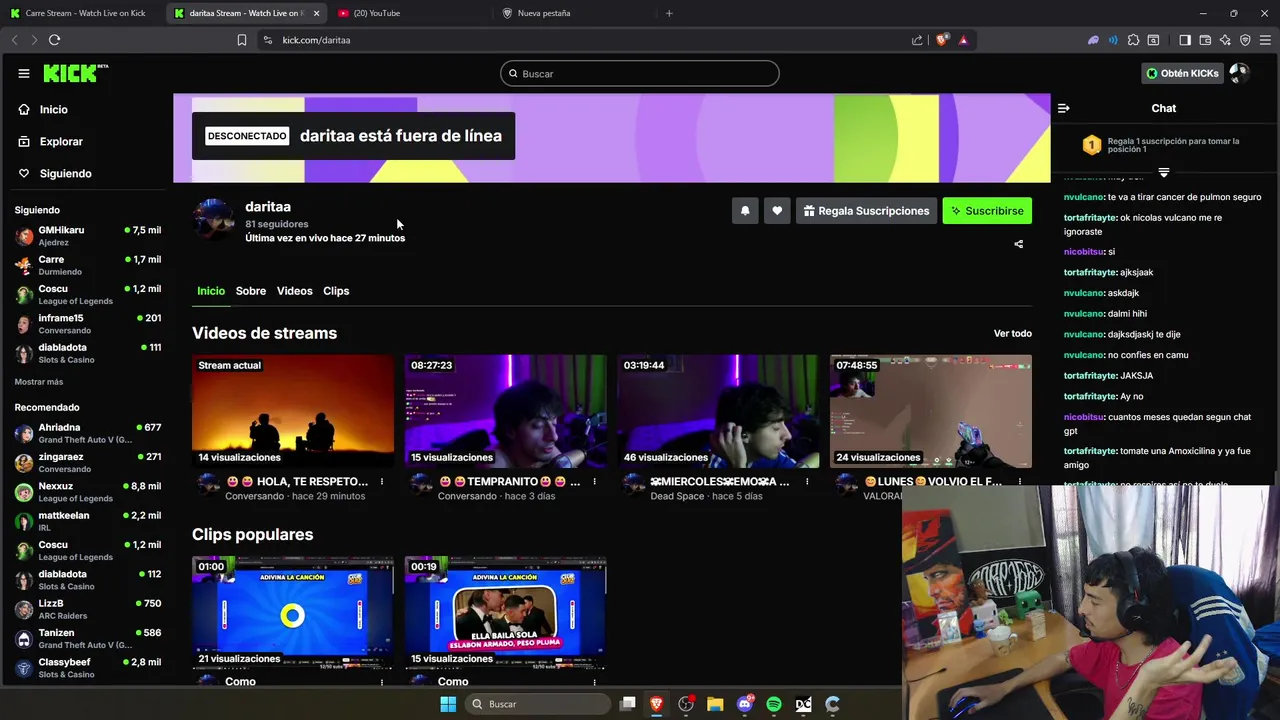Switch to the Clips tab
The height and width of the screenshot is (720, 1280).
pyautogui.click(x=336, y=291)
